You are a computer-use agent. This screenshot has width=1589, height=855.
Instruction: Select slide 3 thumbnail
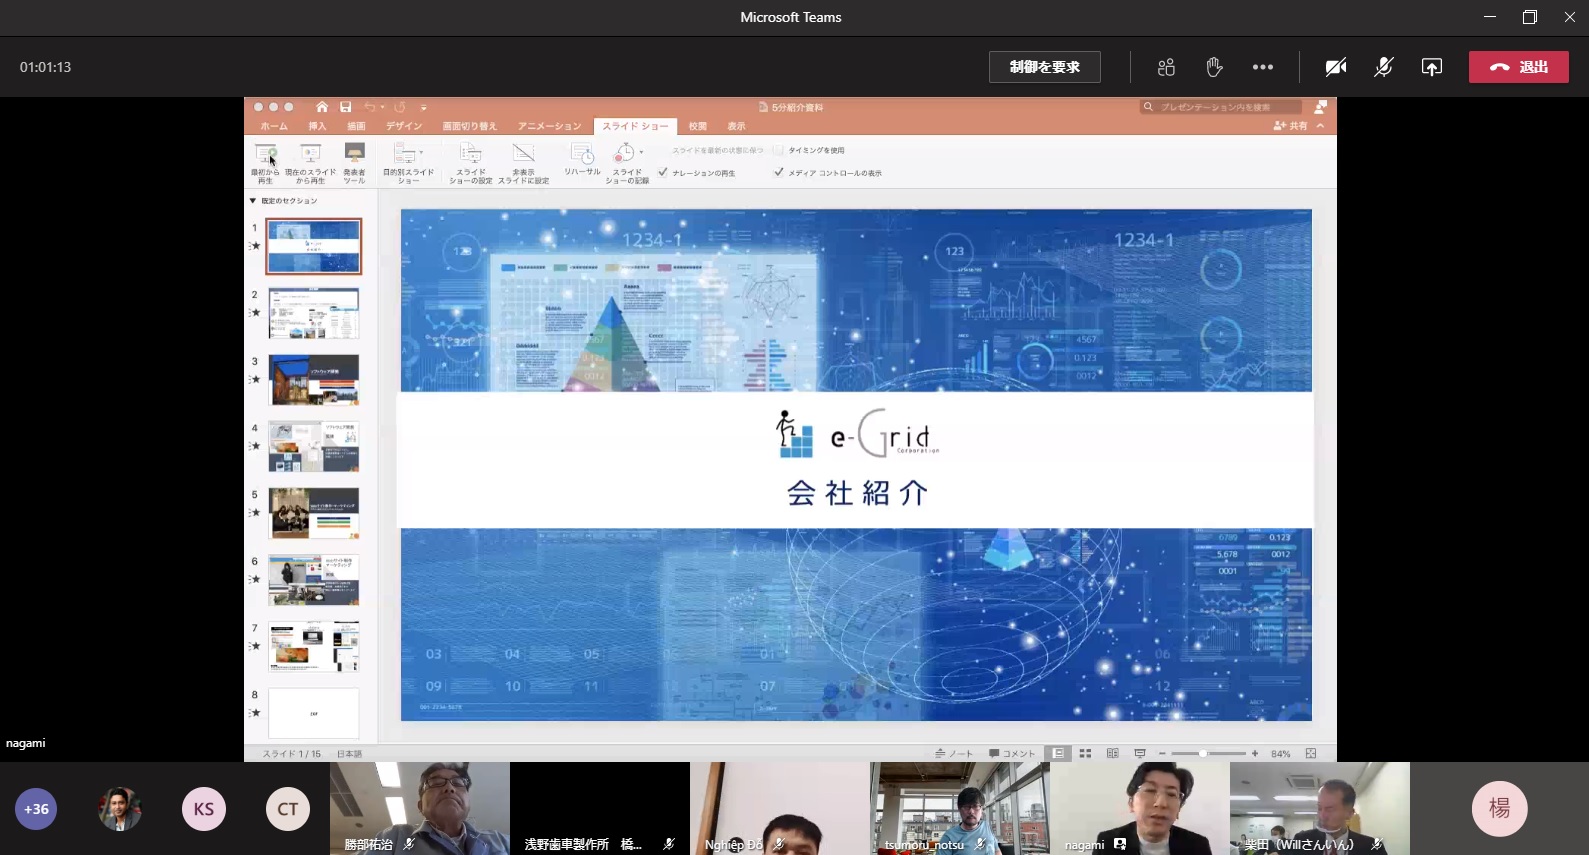coord(313,380)
